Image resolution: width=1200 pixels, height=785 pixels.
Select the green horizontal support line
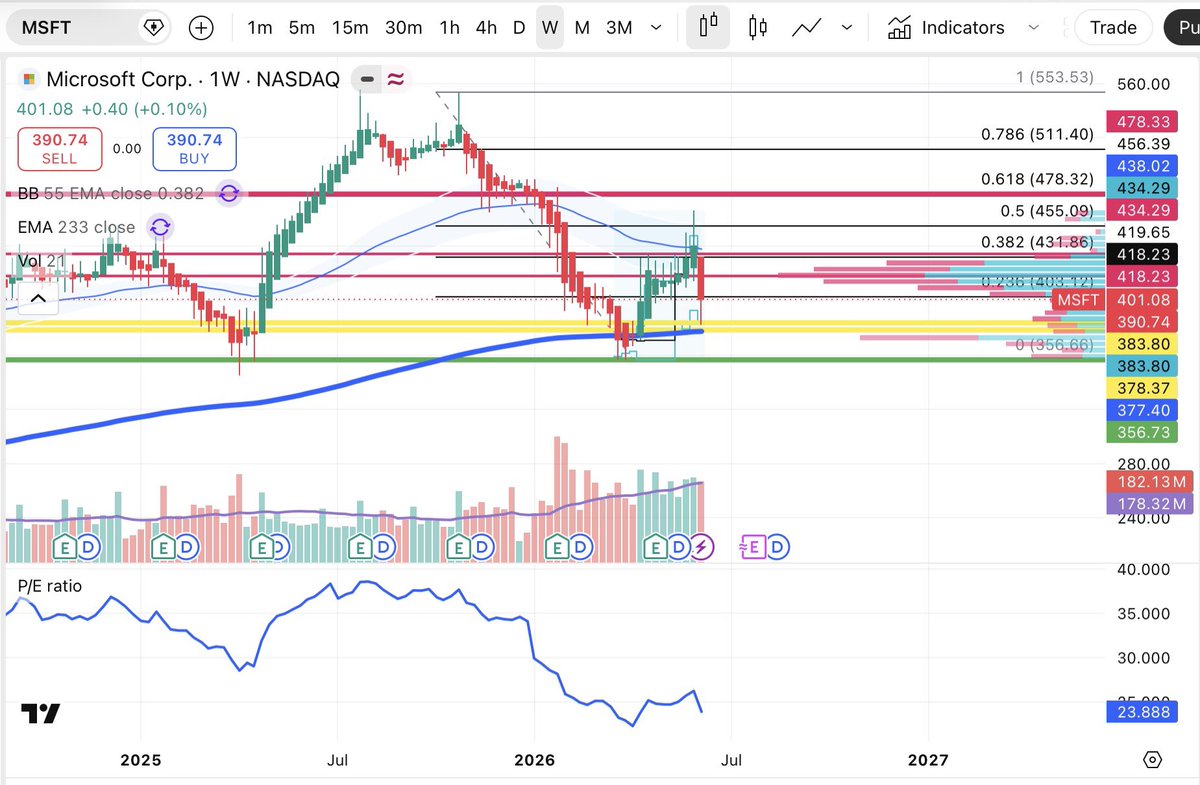pyautogui.click(x=555, y=359)
